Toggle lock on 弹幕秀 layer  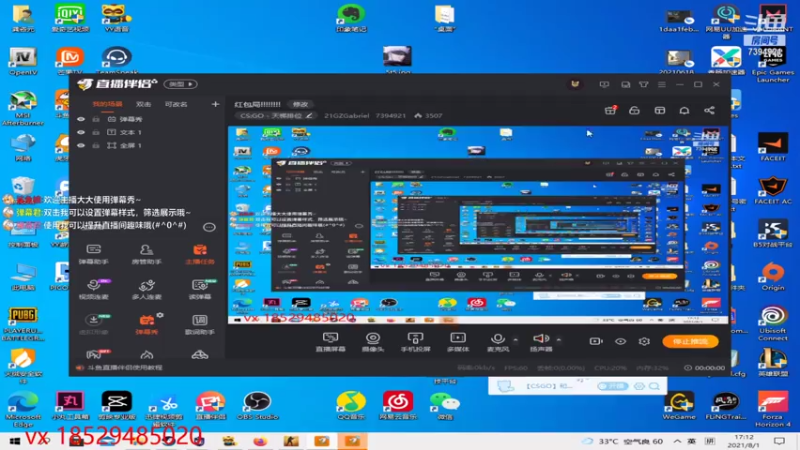(x=96, y=119)
